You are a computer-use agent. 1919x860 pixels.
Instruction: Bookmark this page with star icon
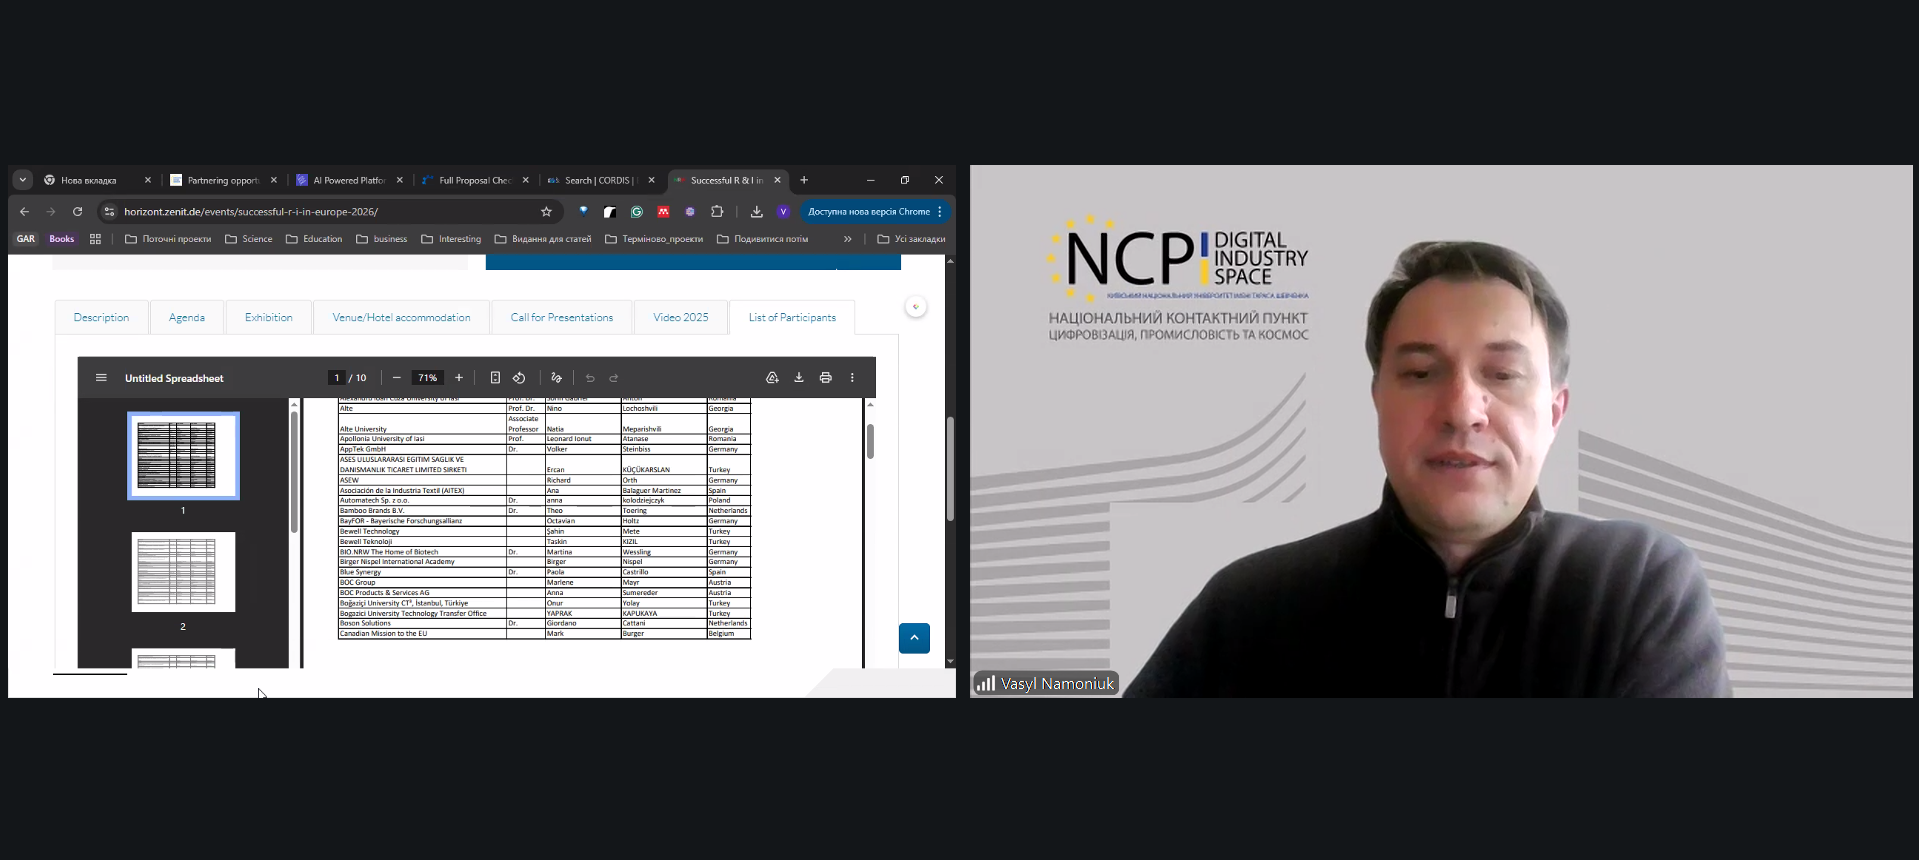pyautogui.click(x=546, y=212)
